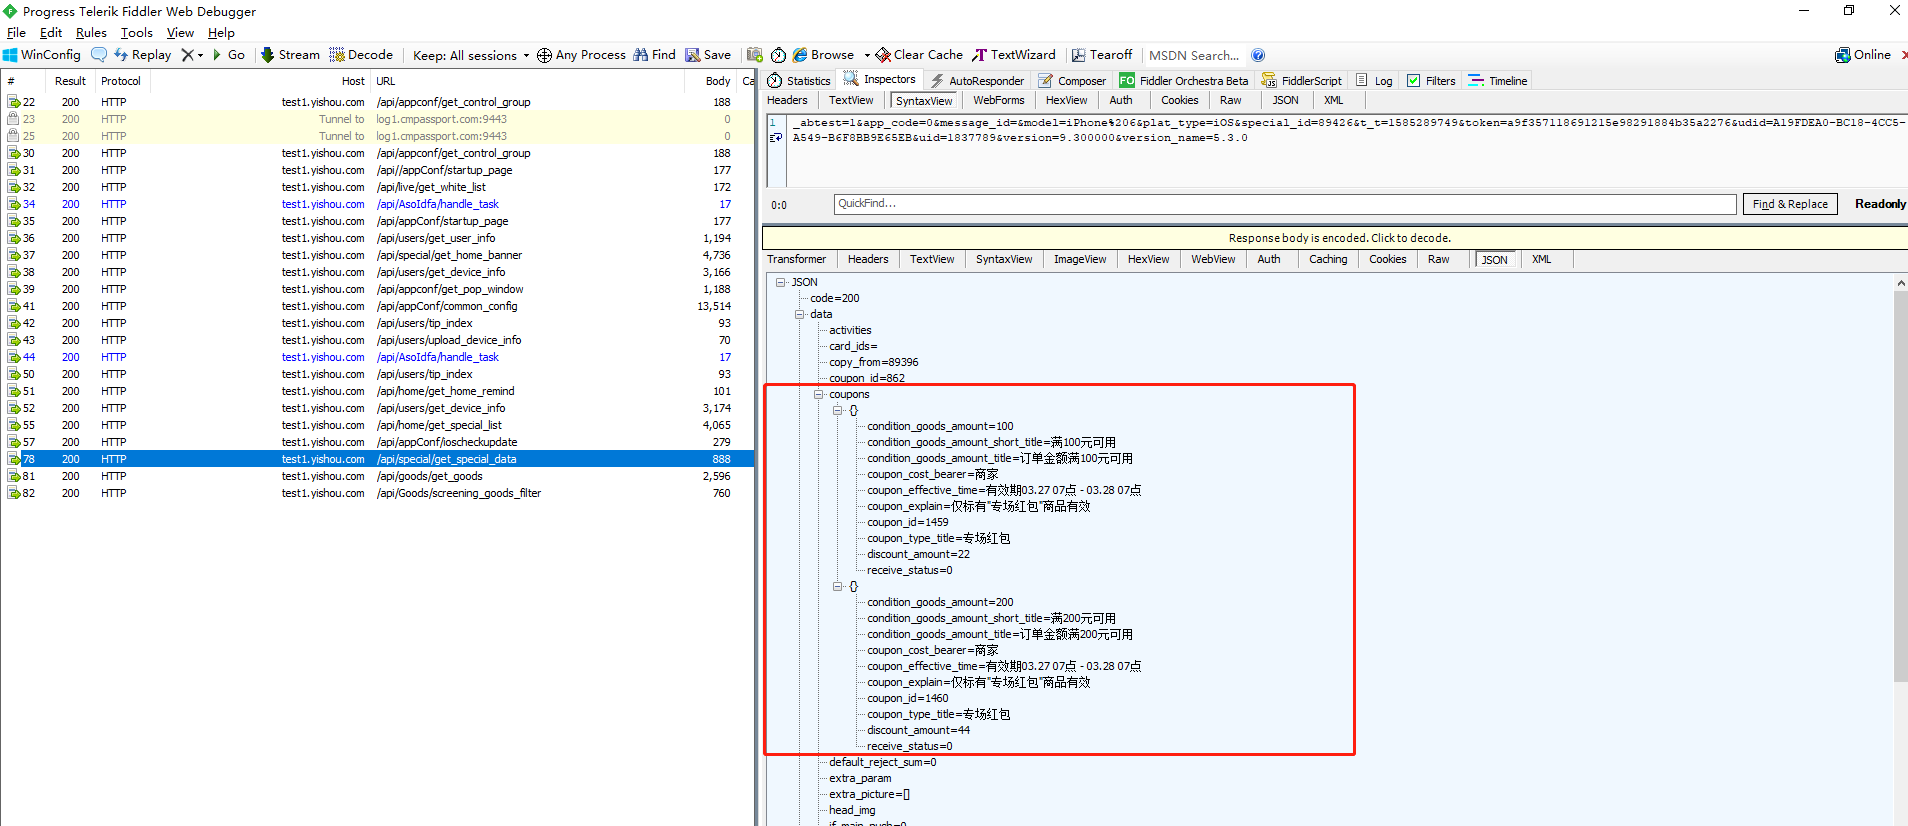
Task: Select discount_amount=44 tree node
Action: (x=918, y=730)
